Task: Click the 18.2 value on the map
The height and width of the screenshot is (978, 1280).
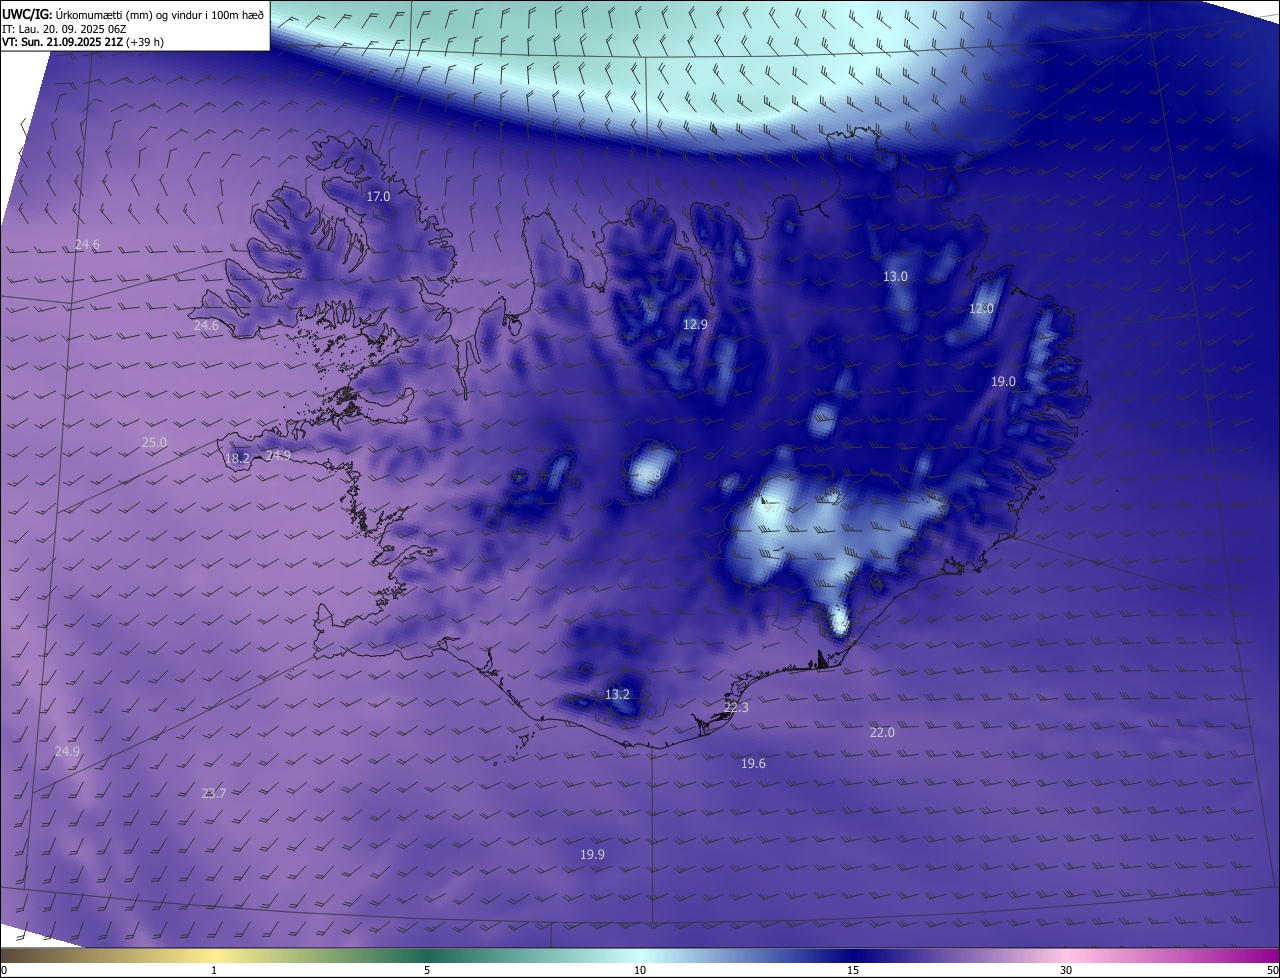Action: [237, 459]
